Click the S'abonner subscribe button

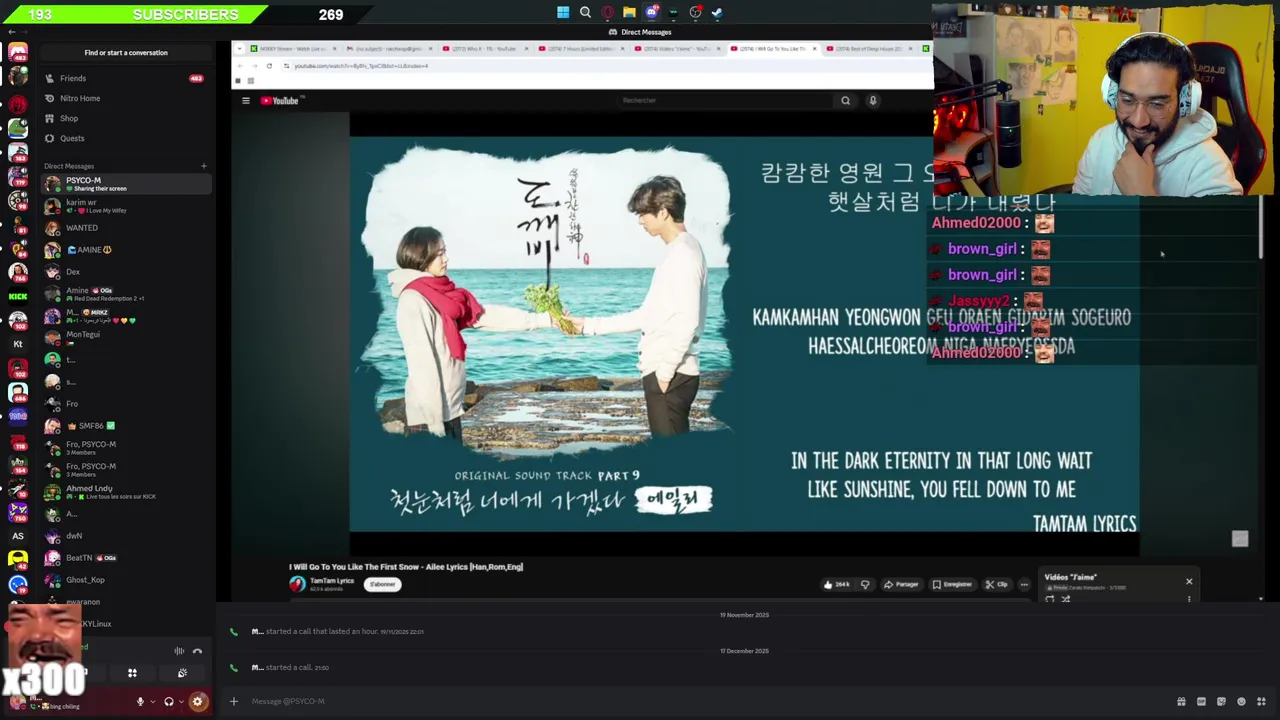[x=382, y=584]
